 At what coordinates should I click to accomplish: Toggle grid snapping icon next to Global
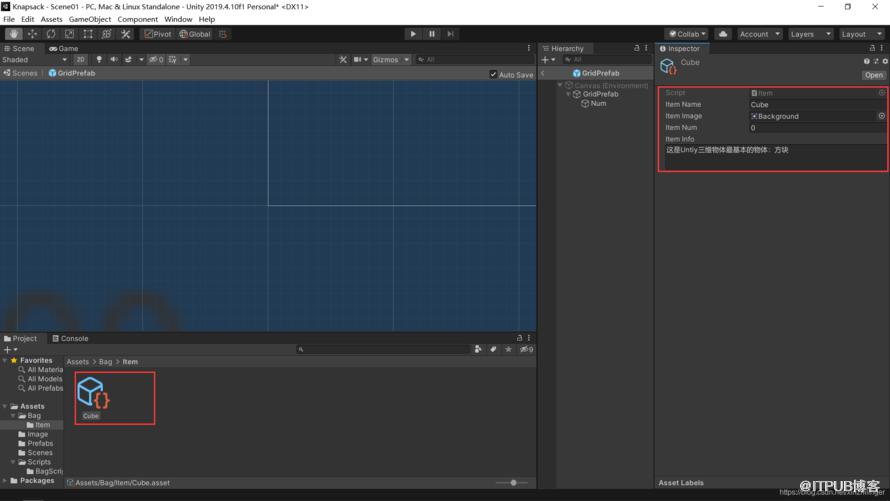[x=223, y=34]
